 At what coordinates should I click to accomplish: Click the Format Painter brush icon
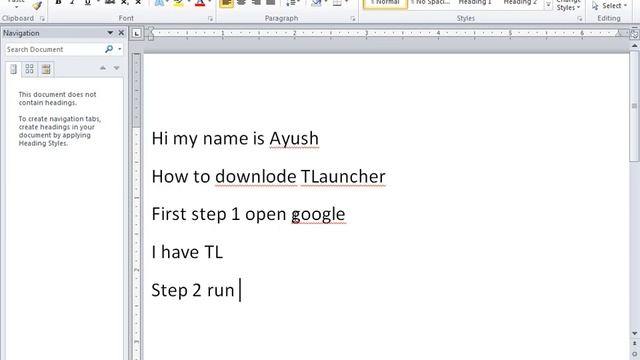click(x=37, y=5)
